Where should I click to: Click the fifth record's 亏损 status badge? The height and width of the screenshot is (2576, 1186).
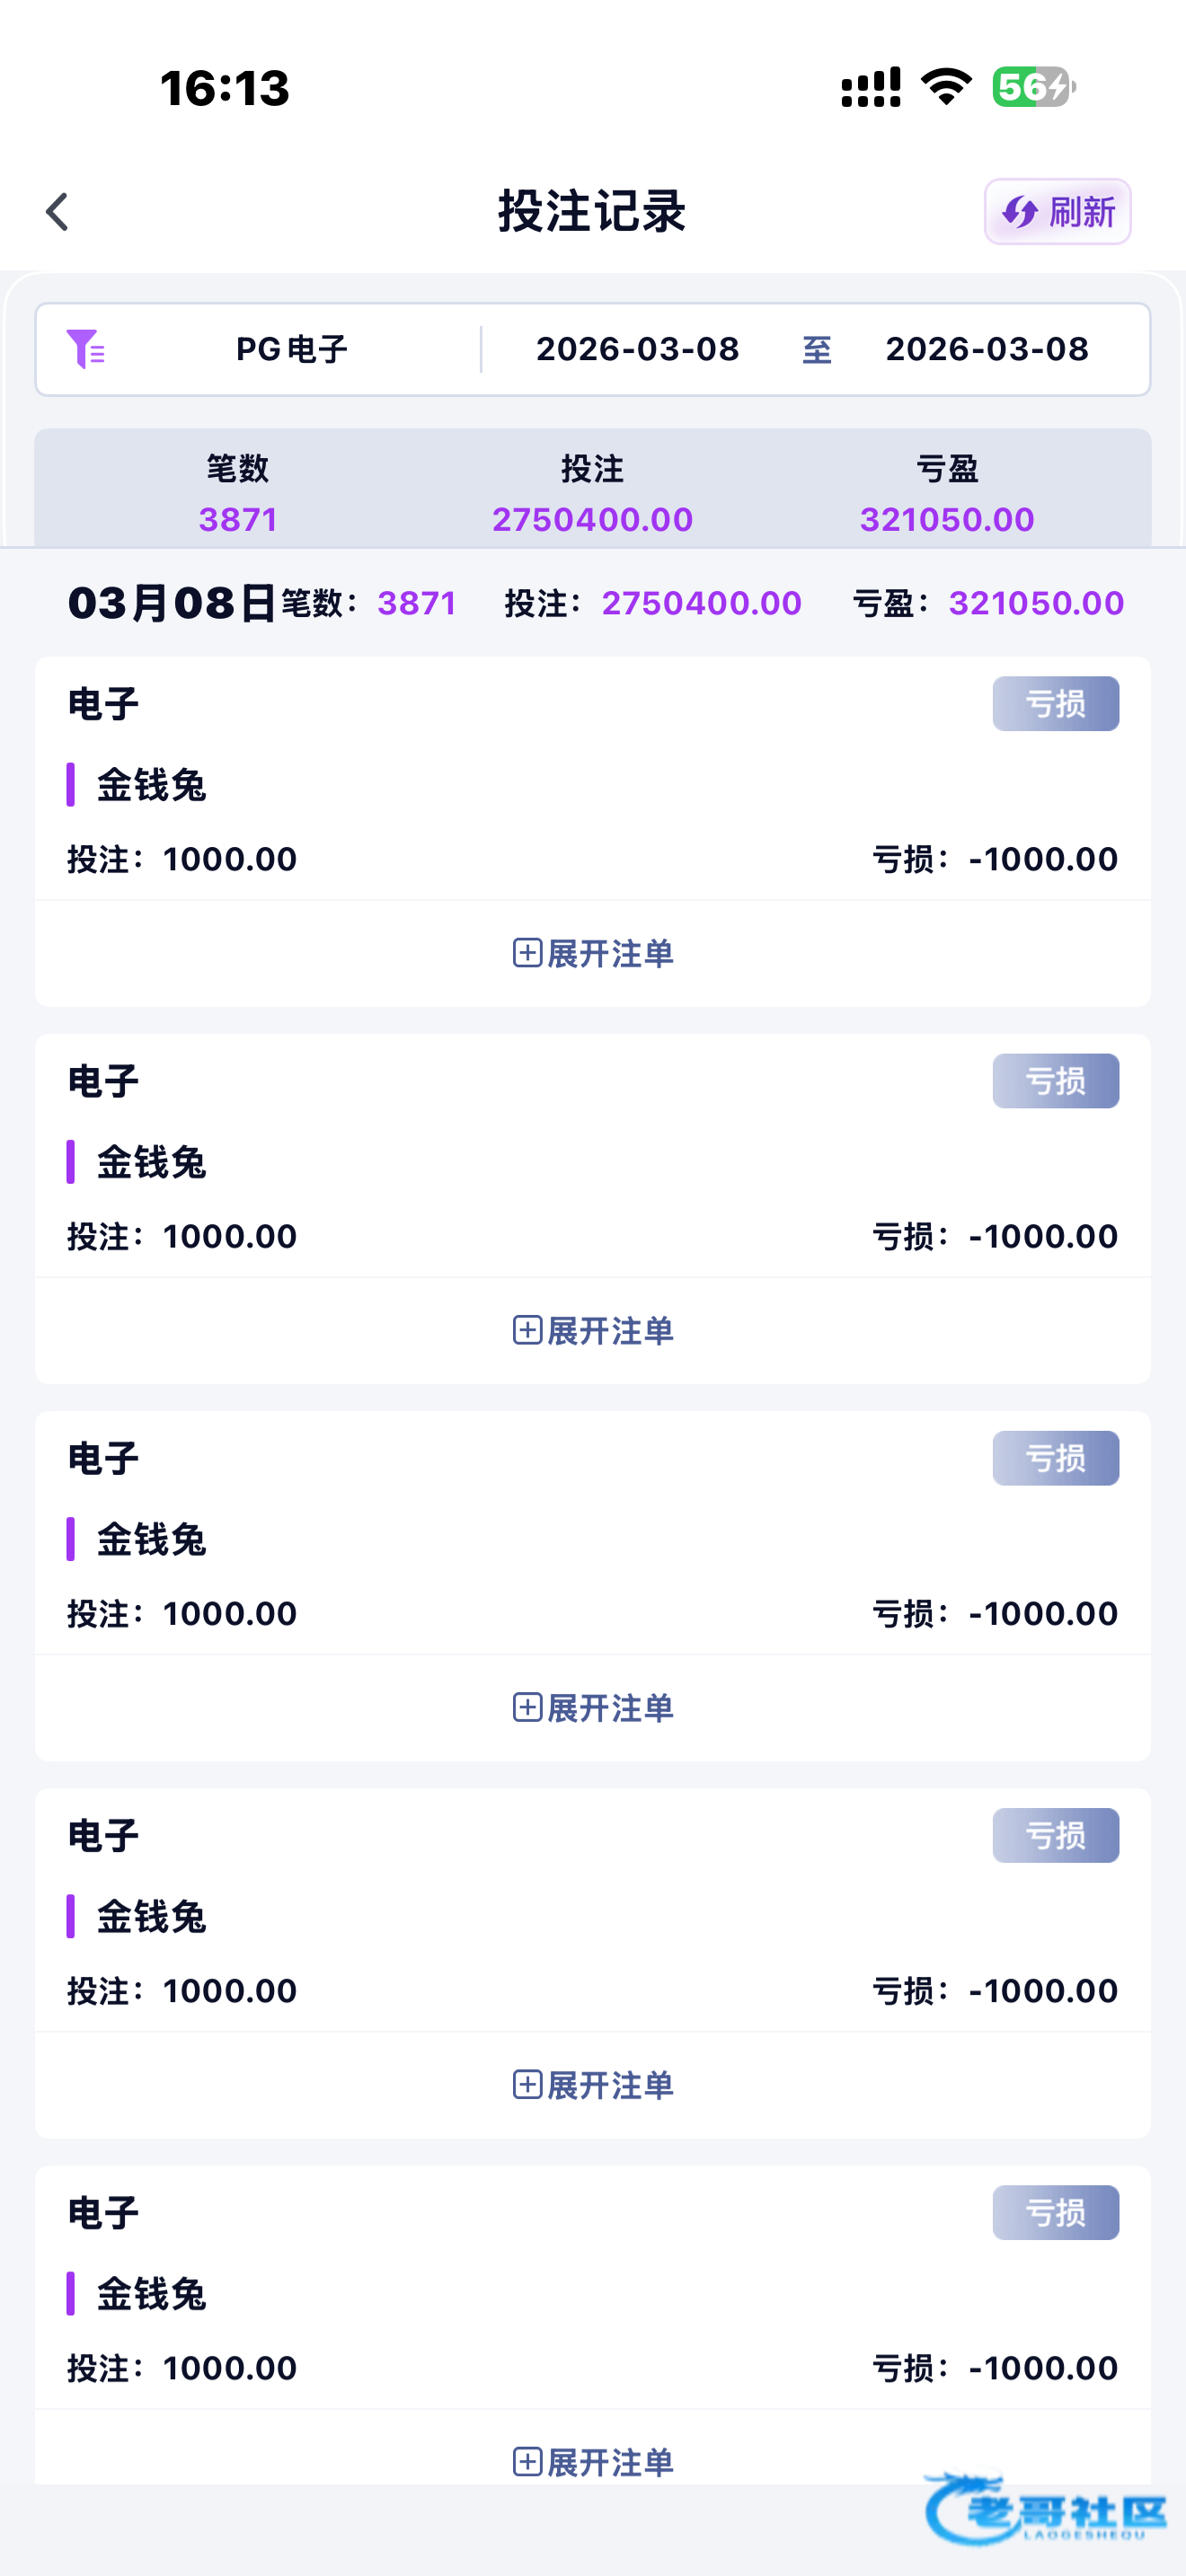coord(1055,2212)
